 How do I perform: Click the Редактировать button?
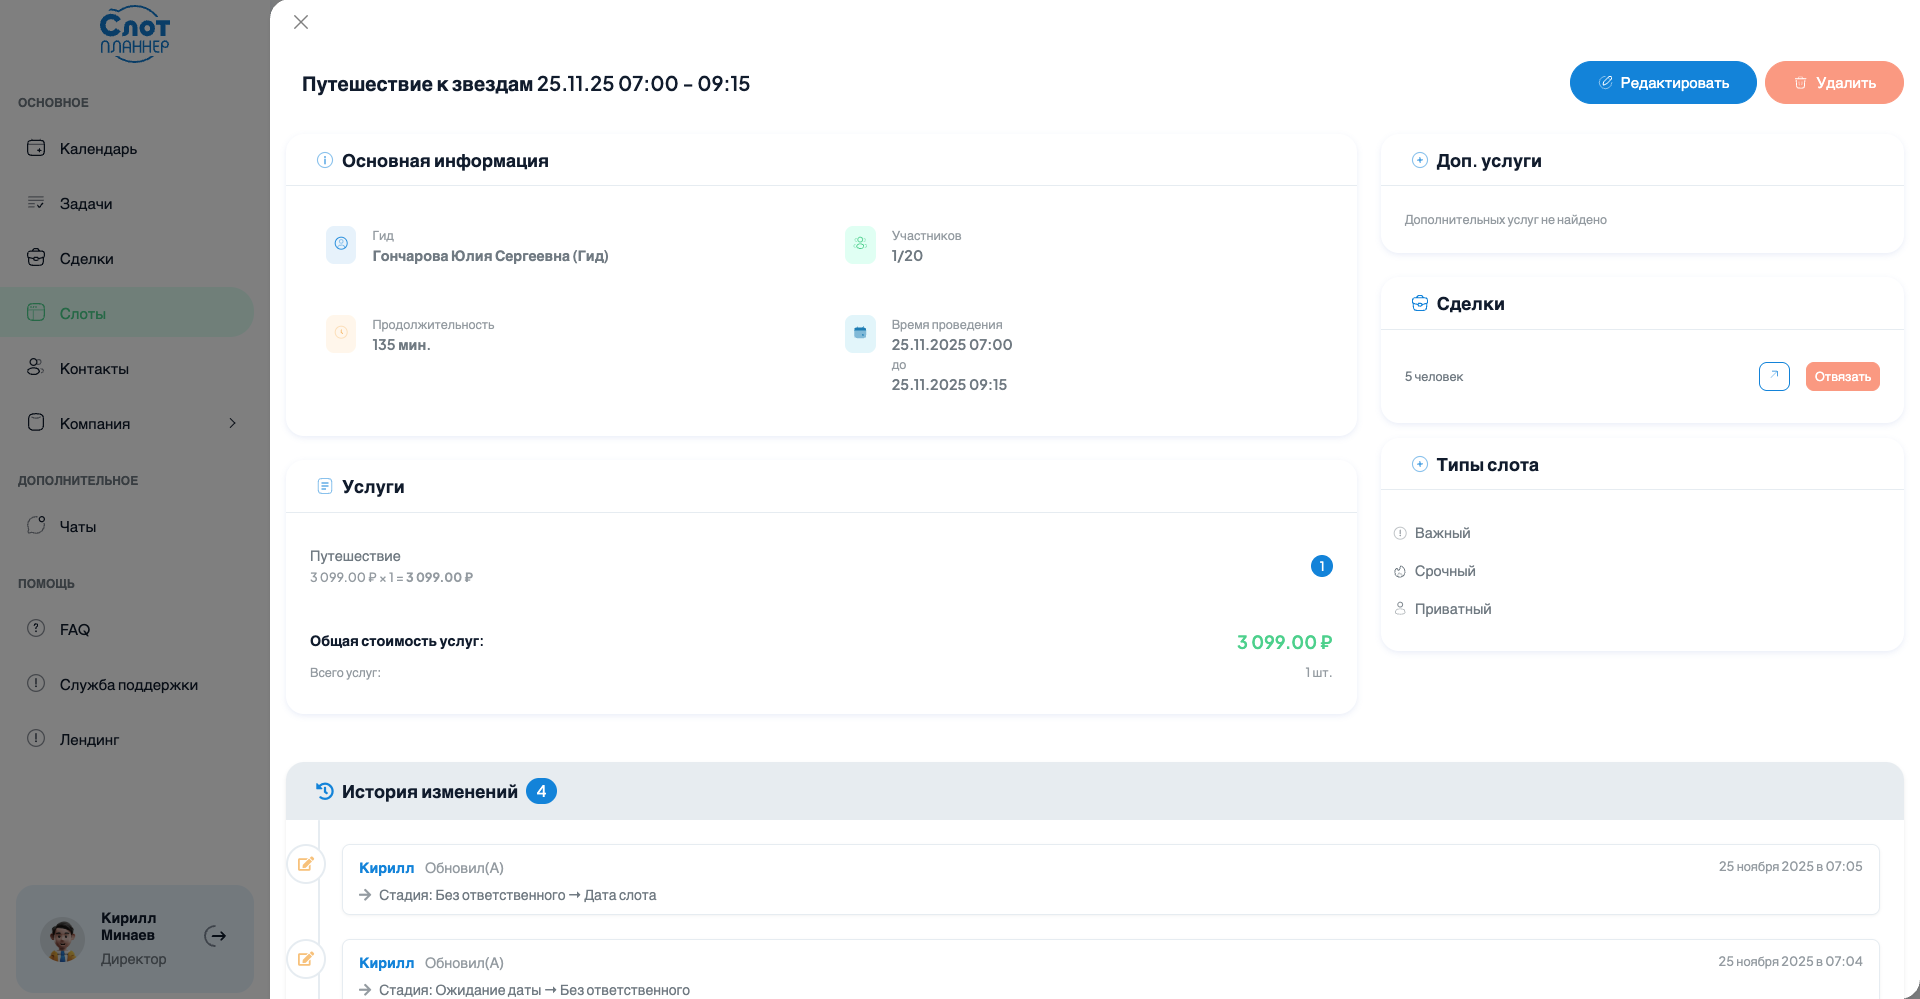click(x=1662, y=83)
